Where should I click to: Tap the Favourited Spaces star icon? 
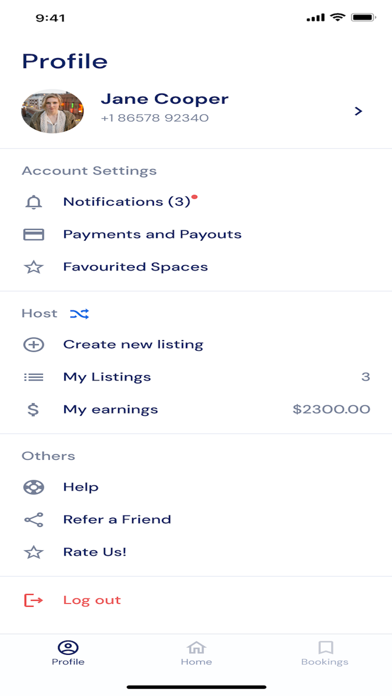pos(33,267)
